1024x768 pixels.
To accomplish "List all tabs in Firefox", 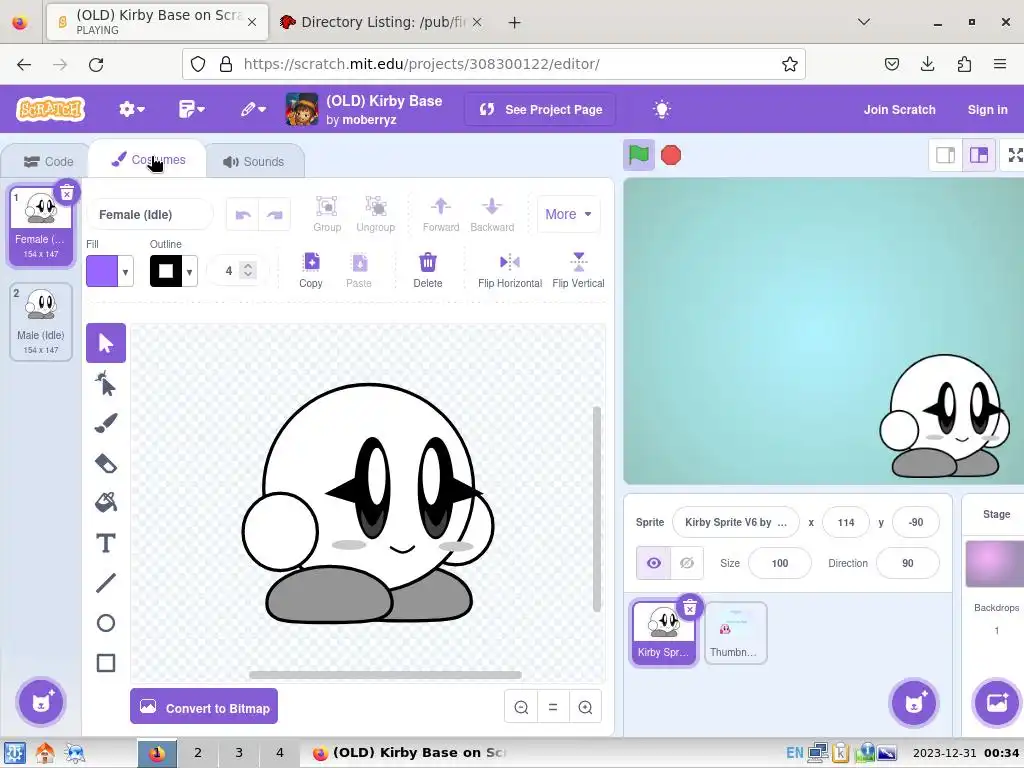I will tap(864, 22).
